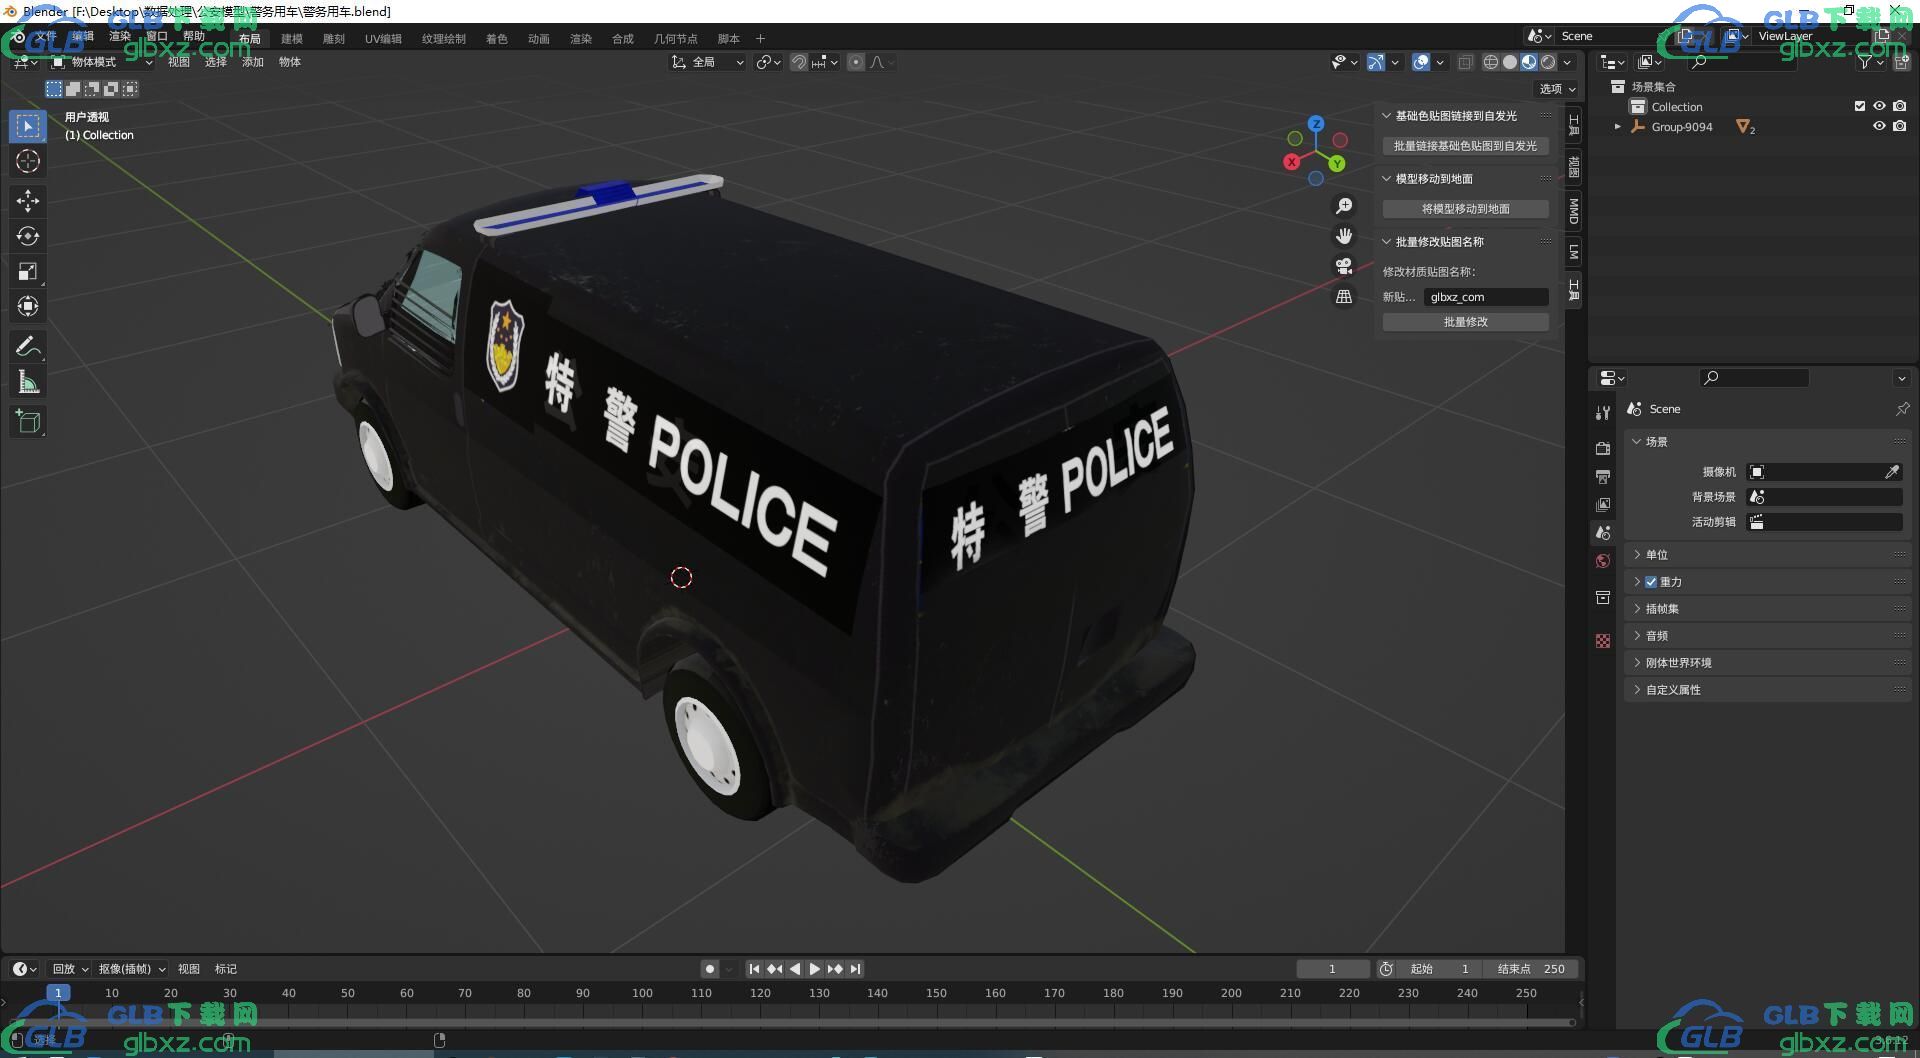1920x1058 pixels.
Task: Pick the Rotate tool
Action: click(28, 236)
